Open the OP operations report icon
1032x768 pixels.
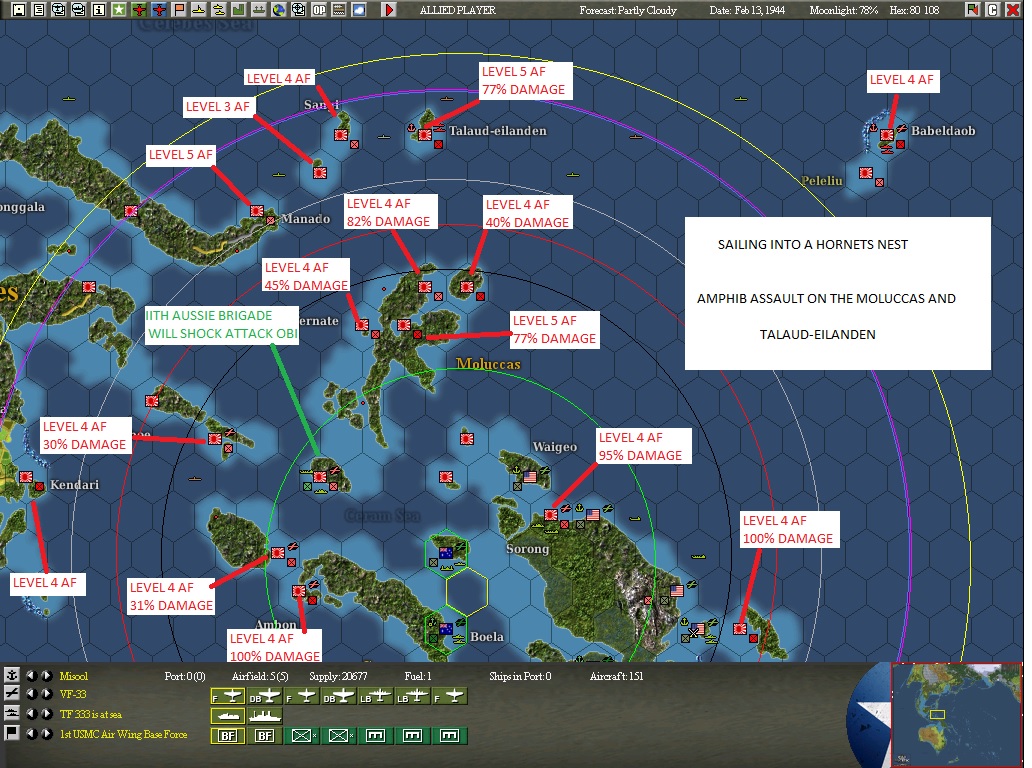pyautogui.click(x=319, y=10)
